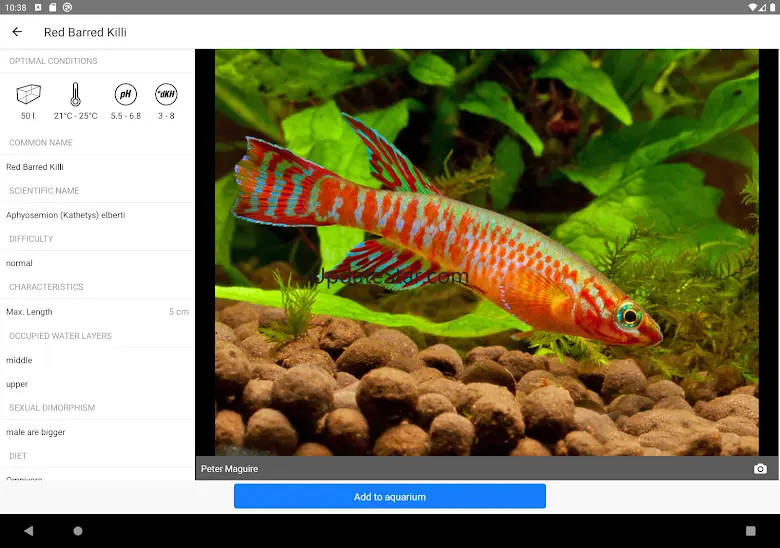Tap 'Aphyosemion (Kathetys) elberti' scientific name
780x548 pixels.
(x=66, y=215)
